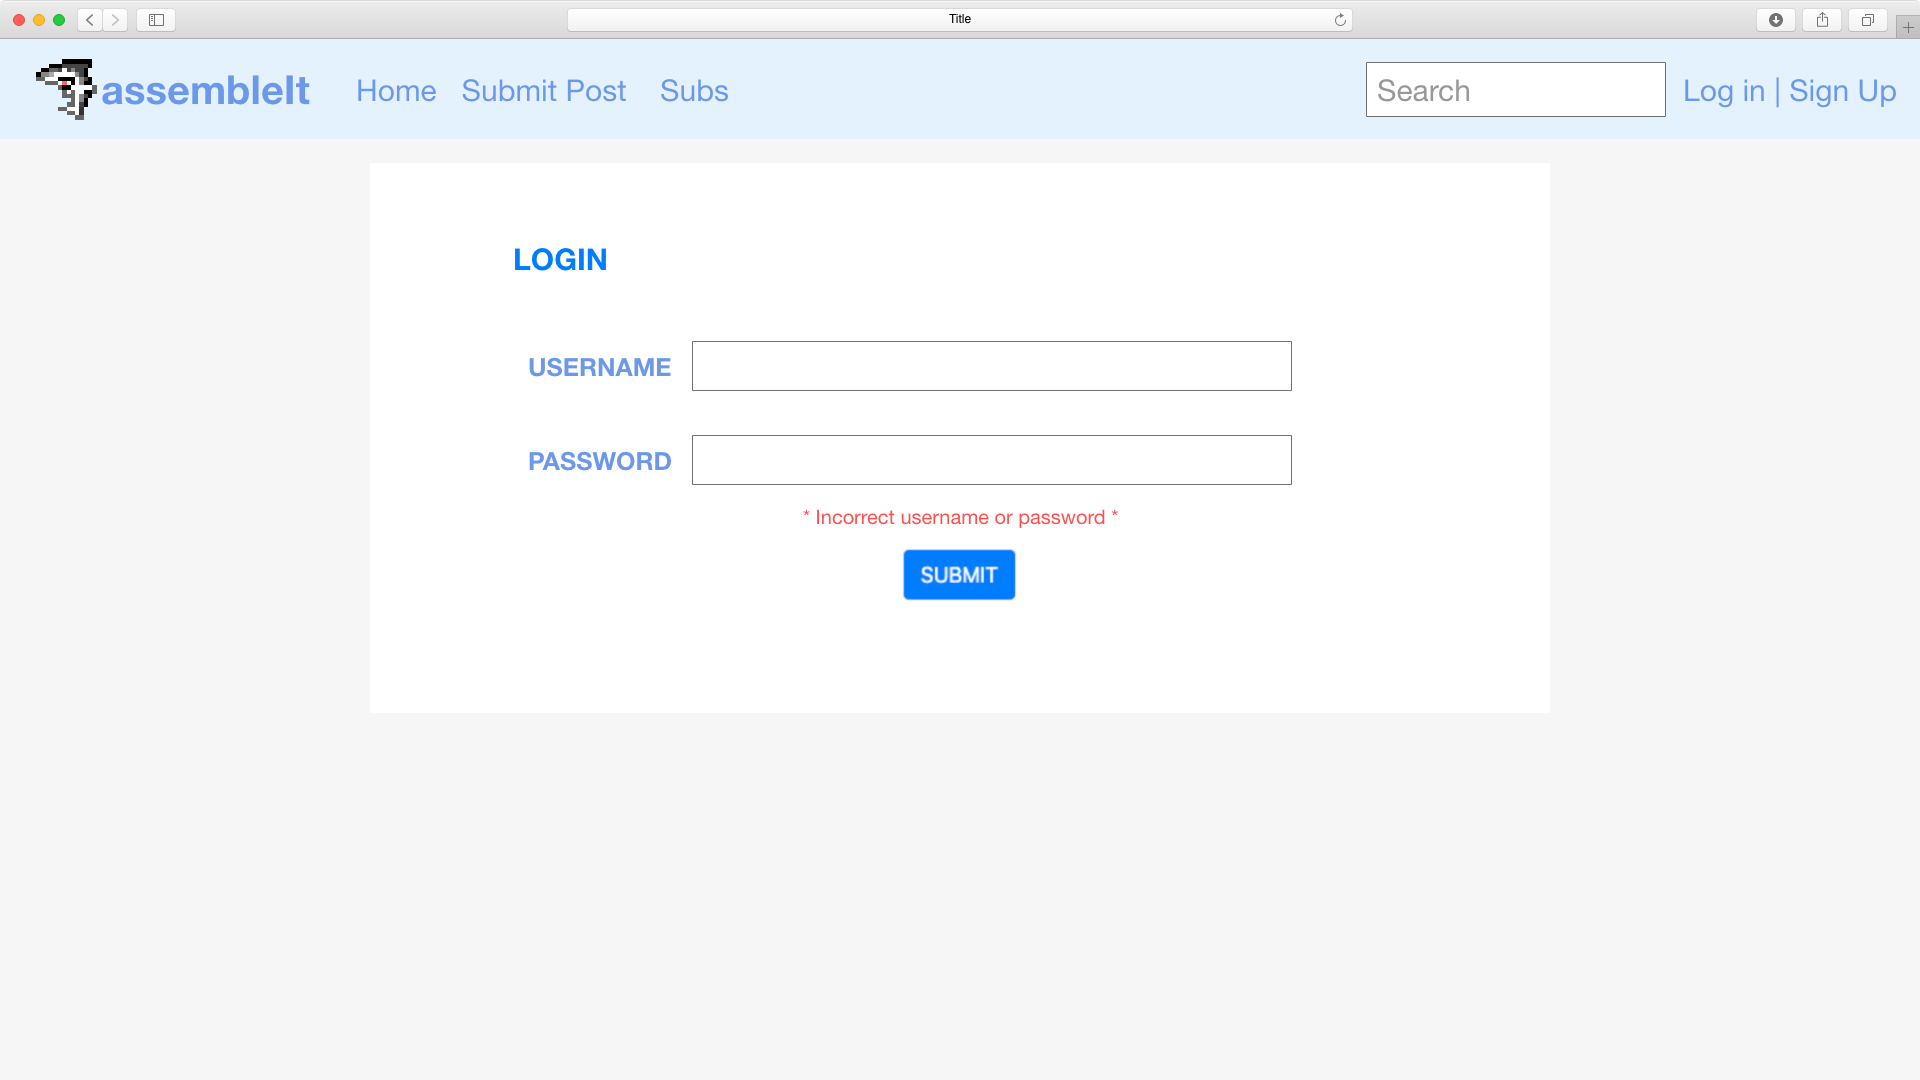Open the Home nav link
The width and height of the screenshot is (1920, 1080).
click(396, 91)
